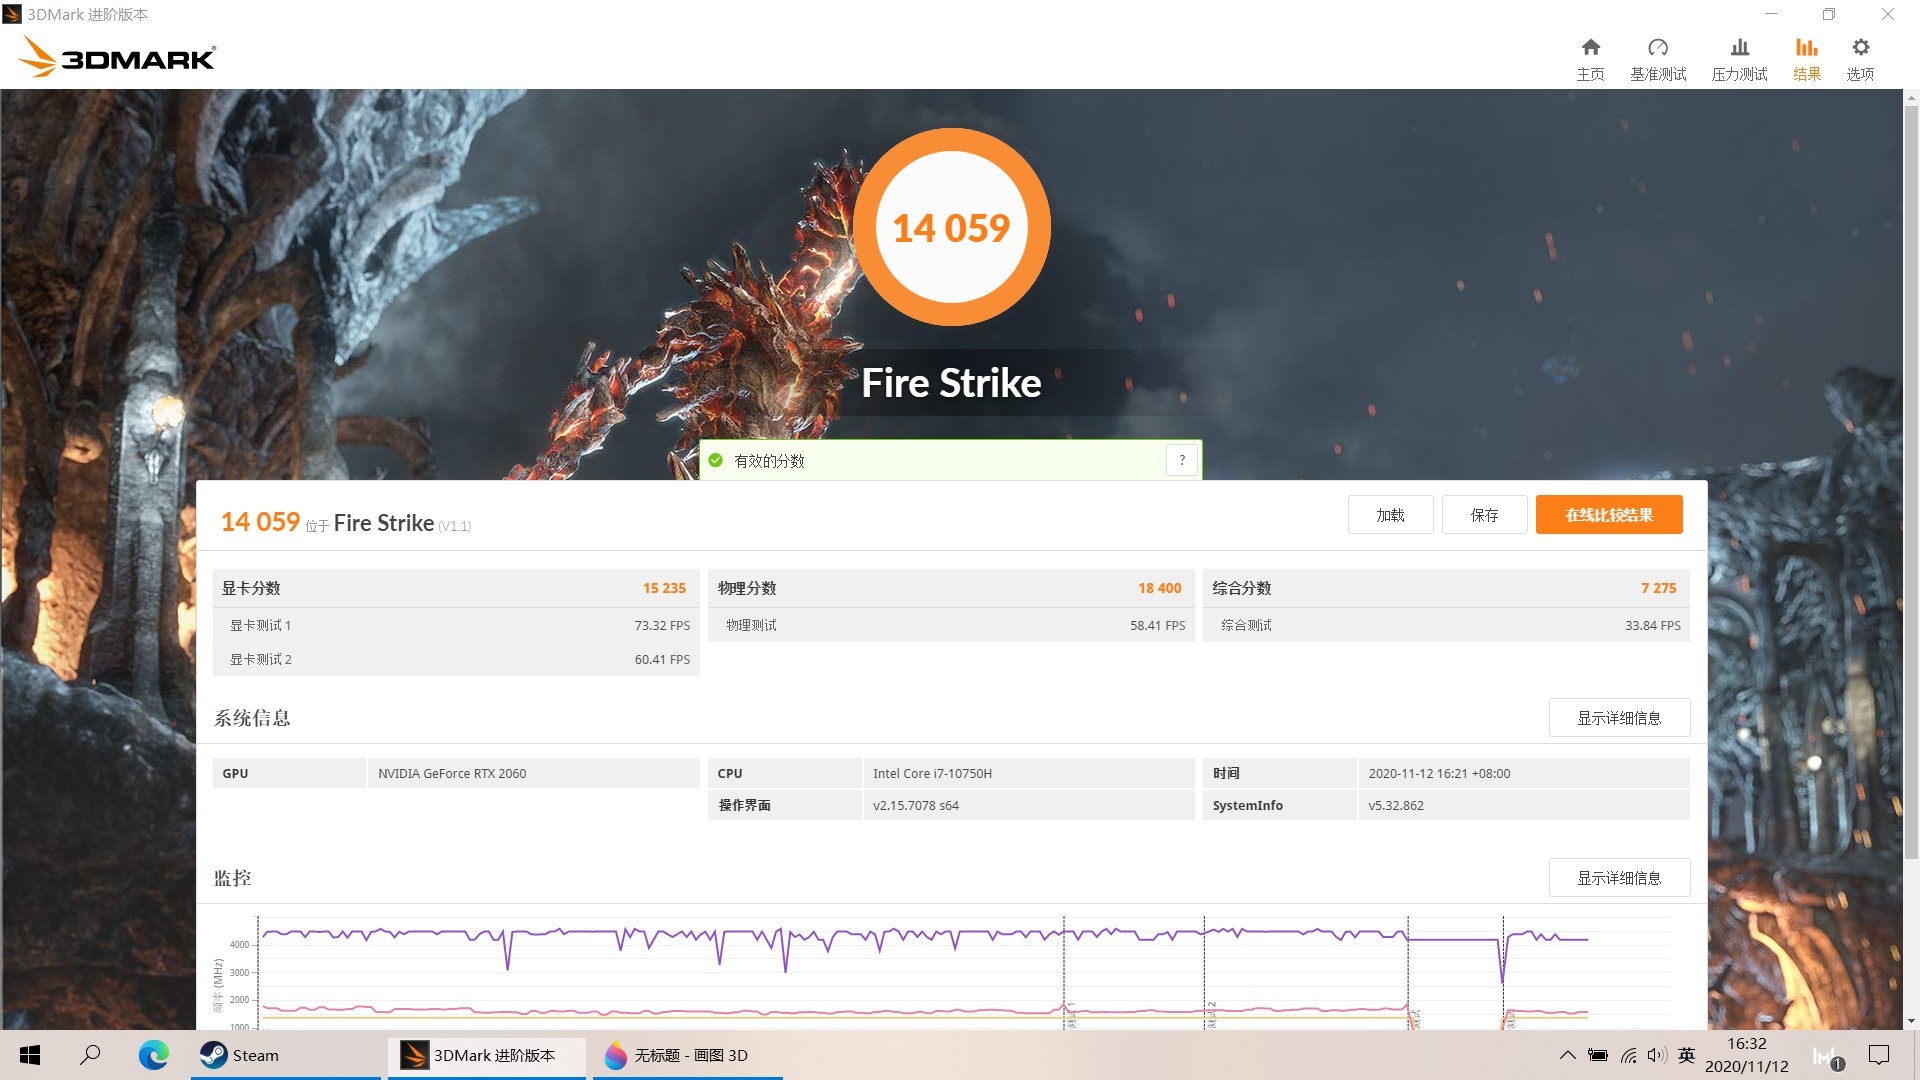Click the SystemInfo version v5.32.862
Viewport: 1920px width, 1080px height.
(1396, 805)
